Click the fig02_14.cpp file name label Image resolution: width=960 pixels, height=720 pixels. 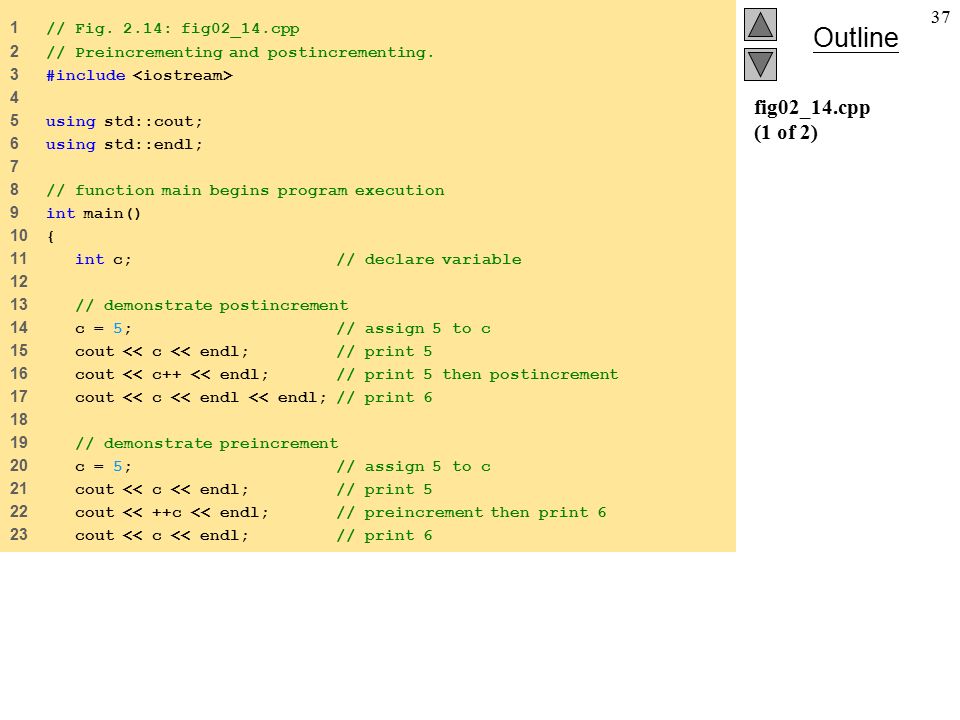pyautogui.click(x=812, y=108)
